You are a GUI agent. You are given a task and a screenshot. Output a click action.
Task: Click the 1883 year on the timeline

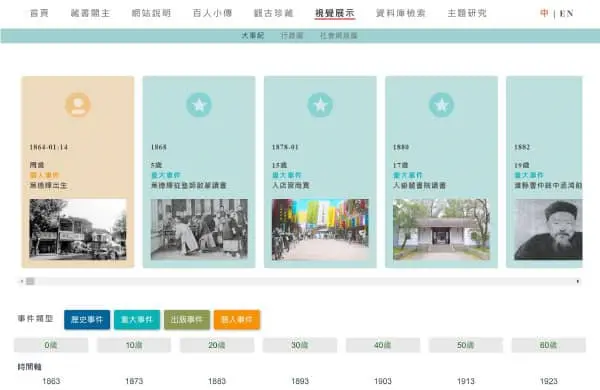[217, 381]
